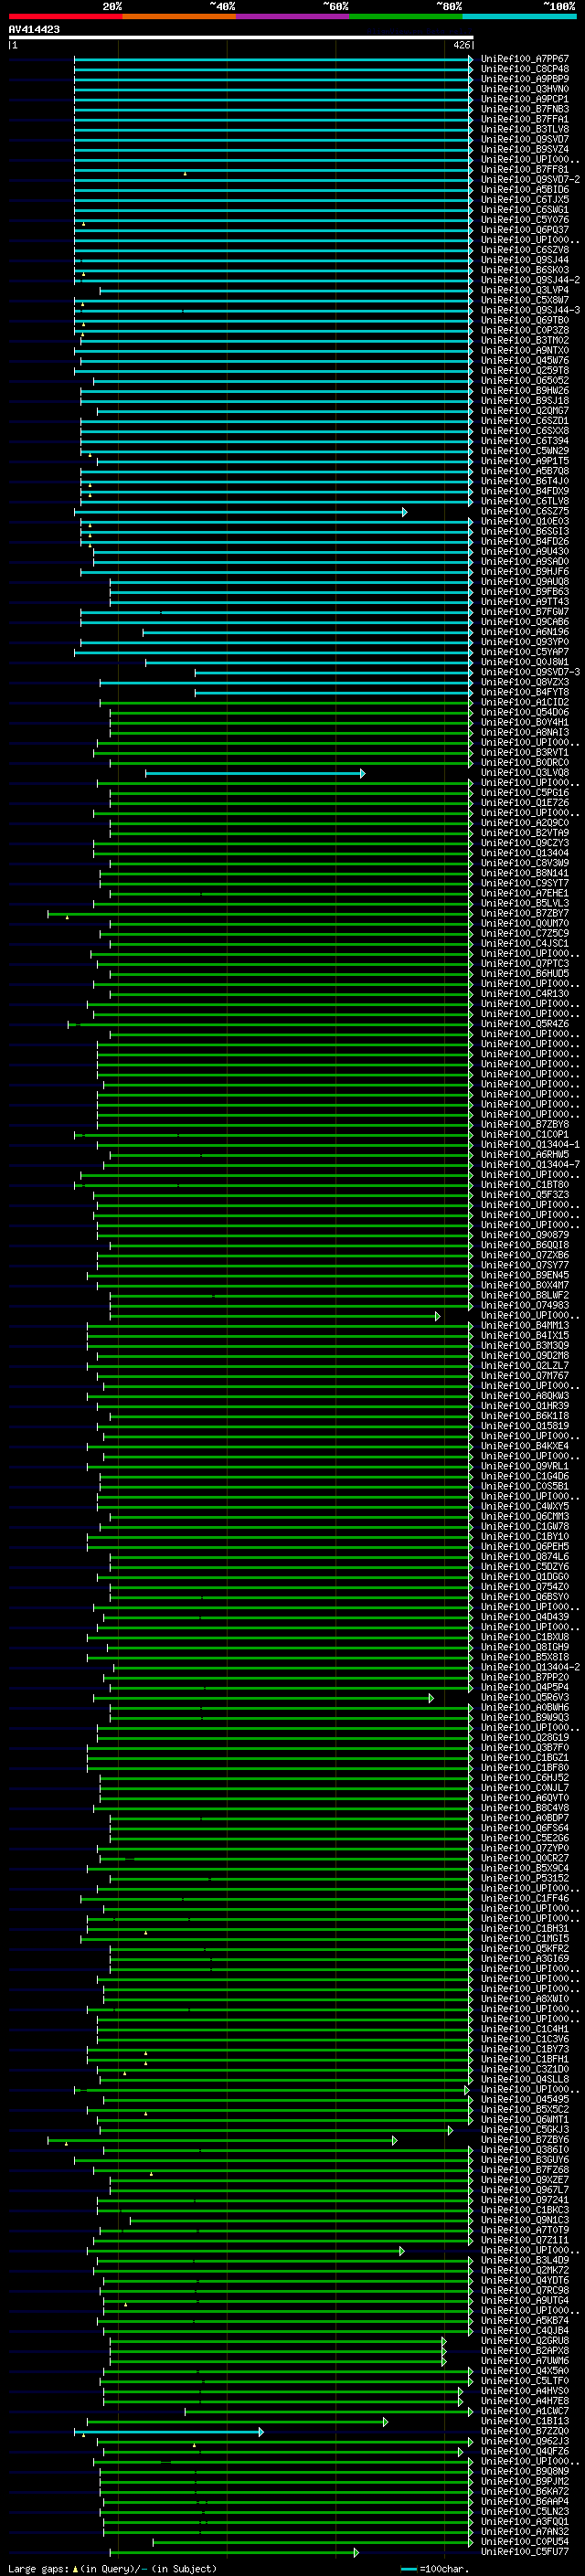Viewport: 585px width, 2576px height.
Task: Click the UniRef100_Q9SJ44-3 label
Action: point(530,310)
